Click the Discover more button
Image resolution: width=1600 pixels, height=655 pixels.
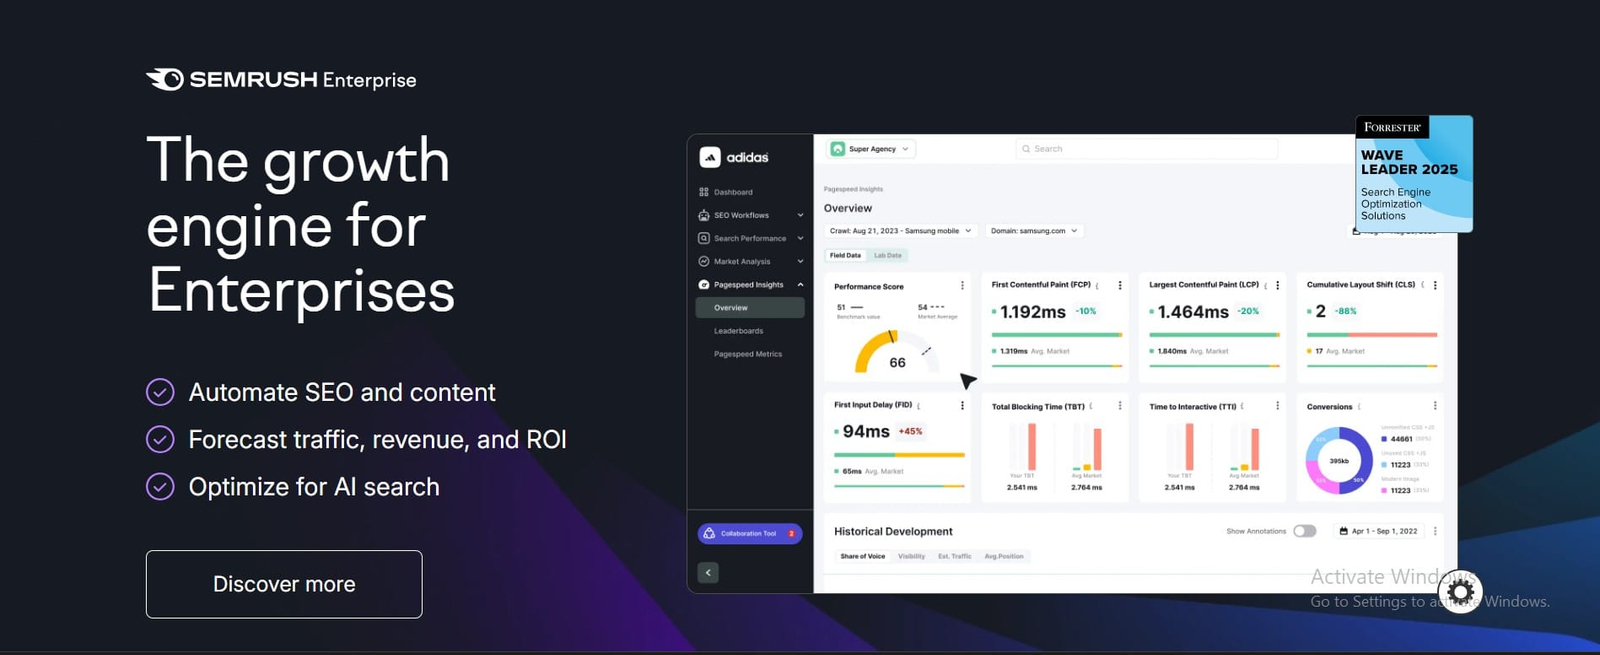pyautogui.click(x=284, y=584)
